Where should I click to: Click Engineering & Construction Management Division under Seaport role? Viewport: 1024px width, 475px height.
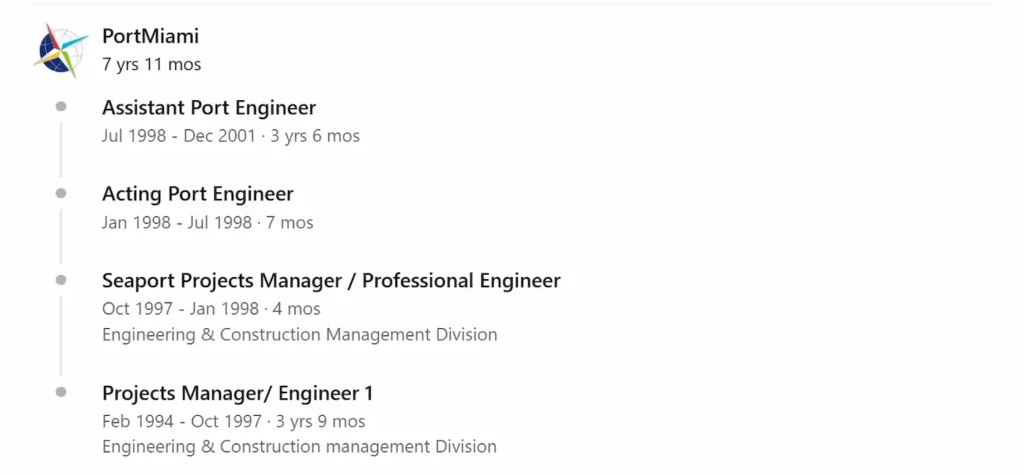click(300, 335)
